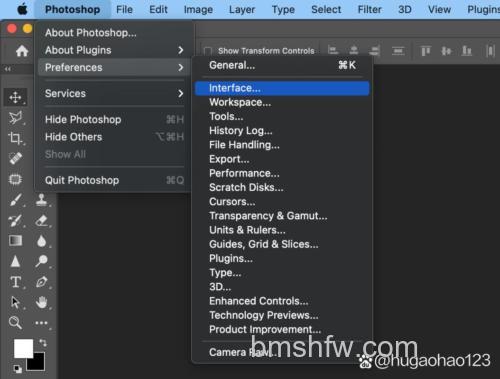Click the Home icon

point(22,51)
